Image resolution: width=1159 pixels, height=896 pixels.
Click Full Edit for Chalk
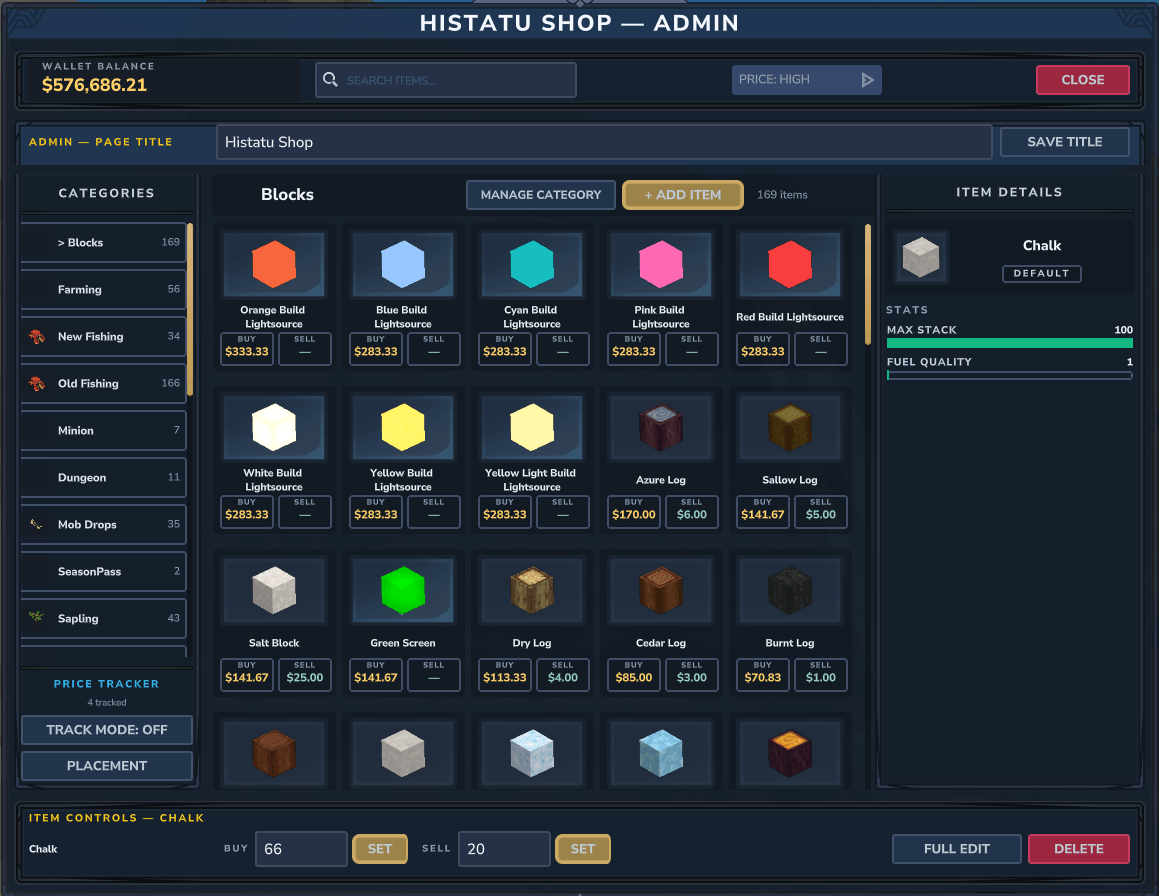pyautogui.click(x=956, y=849)
